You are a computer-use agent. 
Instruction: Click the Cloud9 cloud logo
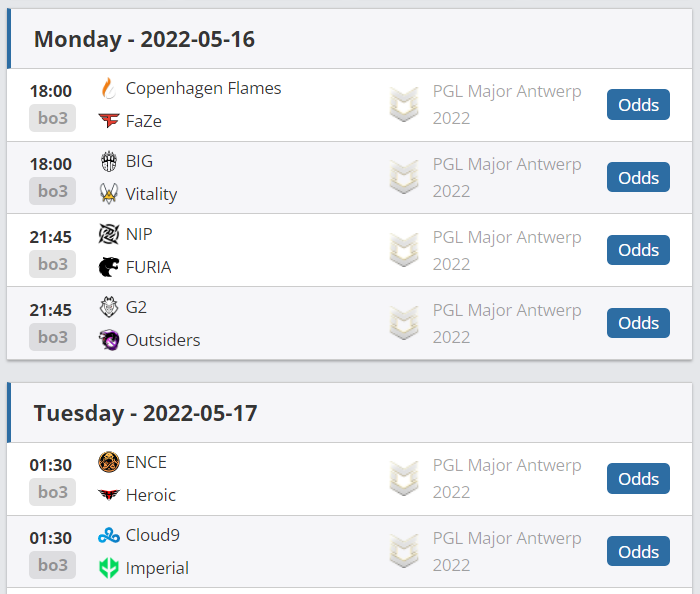pyautogui.click(x=109, y=535)
